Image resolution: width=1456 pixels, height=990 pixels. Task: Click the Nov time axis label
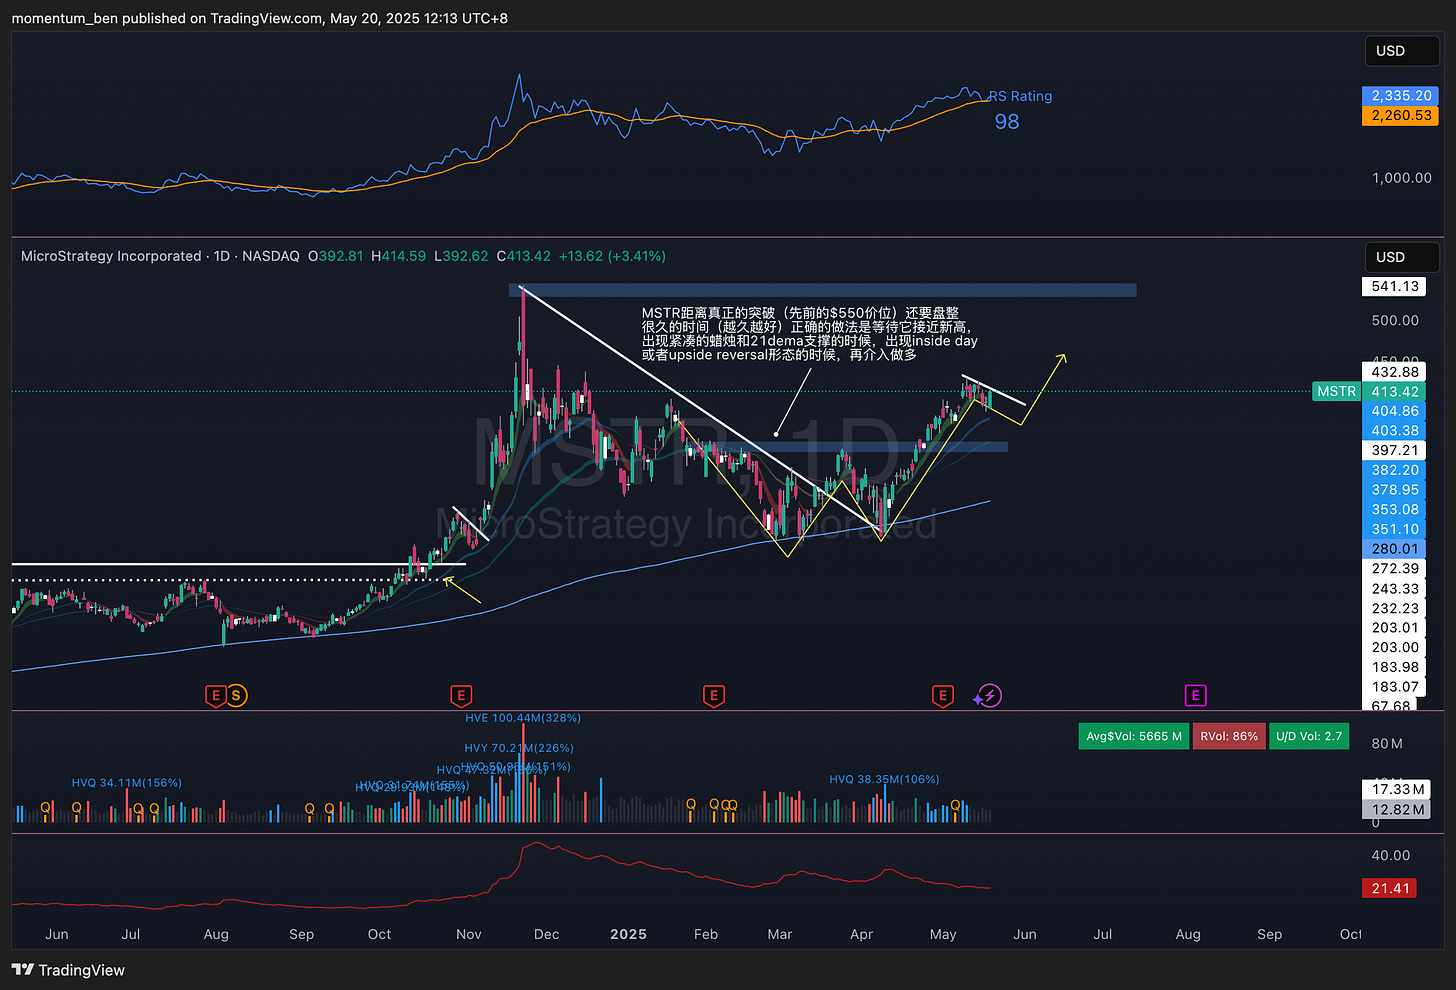point(468,934)
